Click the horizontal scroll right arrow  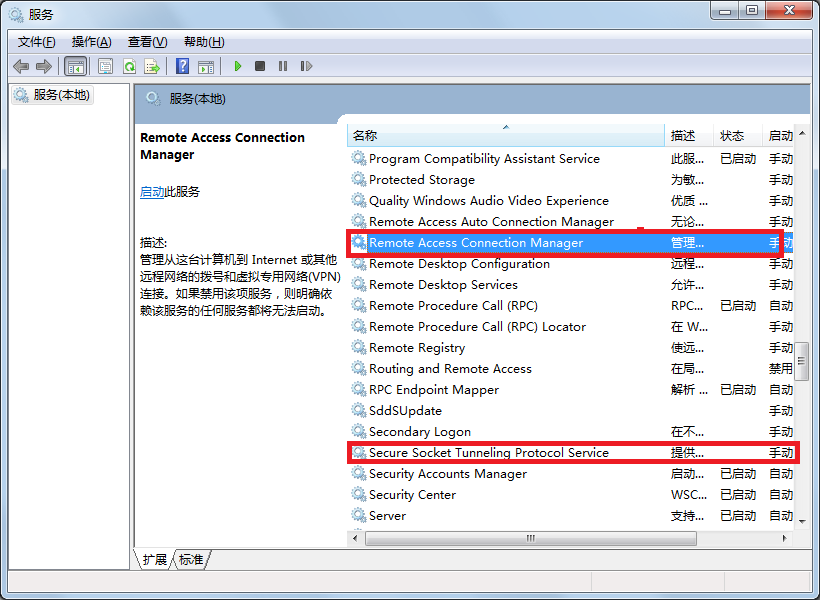784,538
